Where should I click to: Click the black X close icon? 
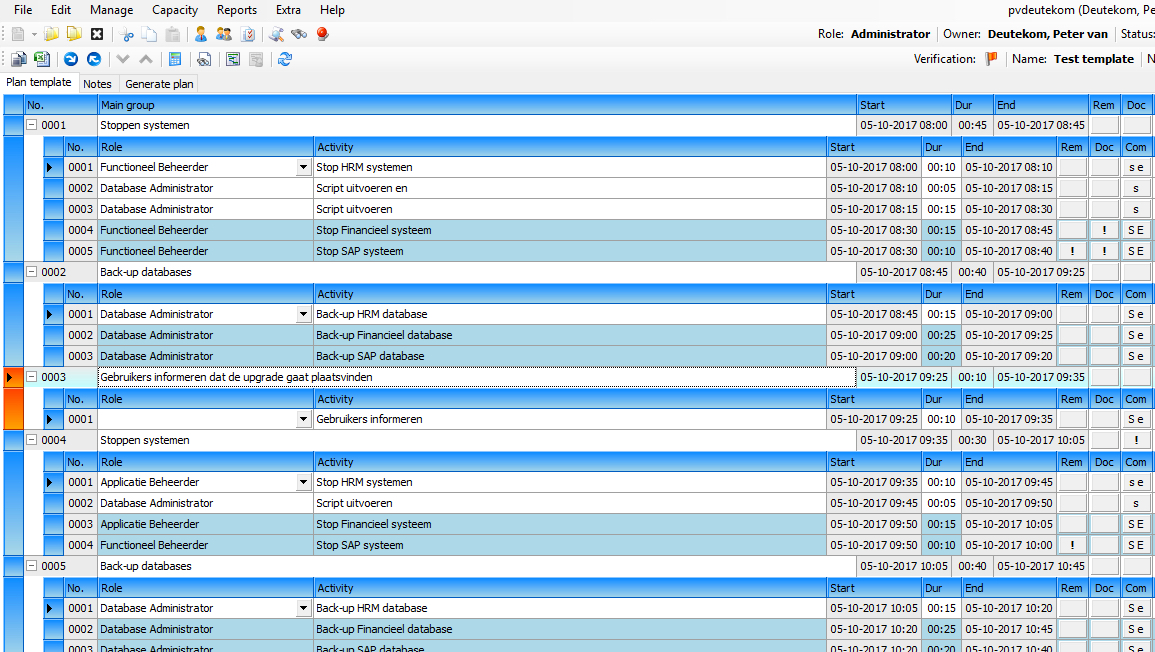click(x=97, y=34)
